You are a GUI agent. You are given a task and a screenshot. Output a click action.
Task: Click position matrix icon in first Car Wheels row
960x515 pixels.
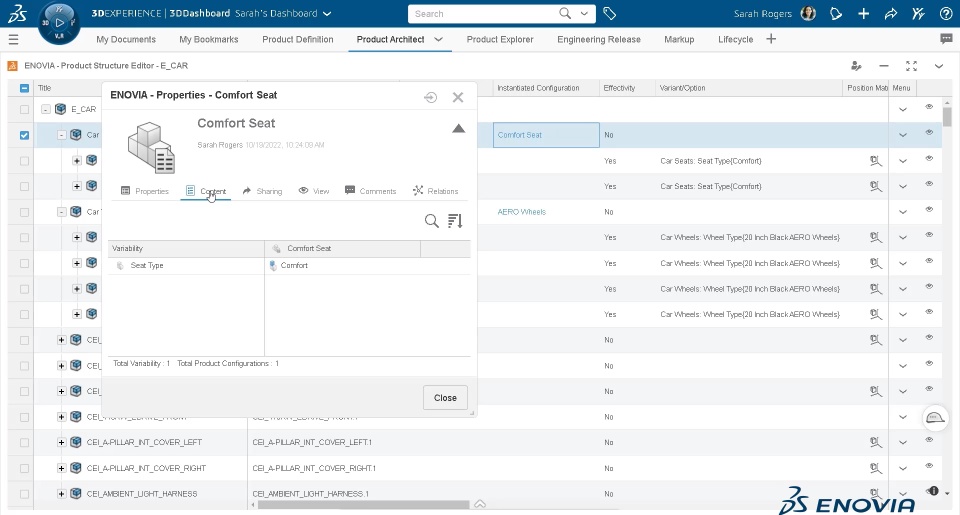(876, 238)
